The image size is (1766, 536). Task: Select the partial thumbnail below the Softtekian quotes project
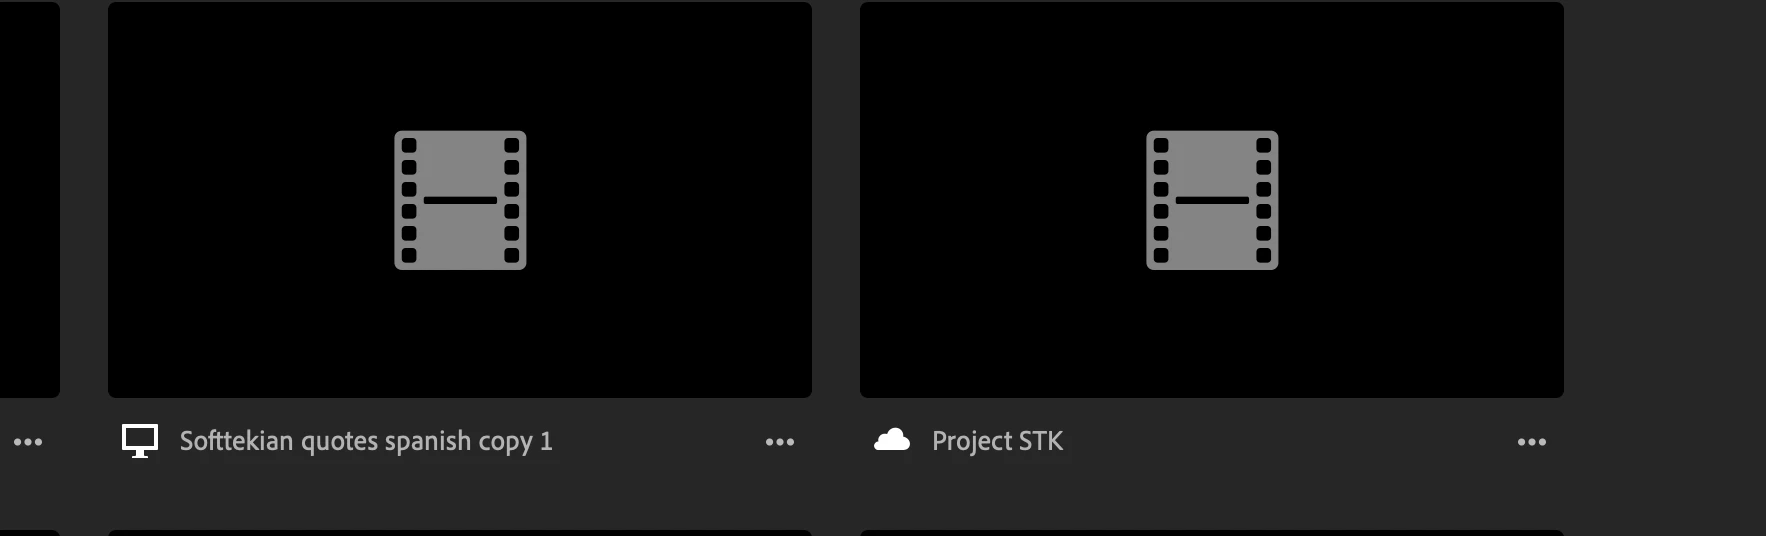460,533
